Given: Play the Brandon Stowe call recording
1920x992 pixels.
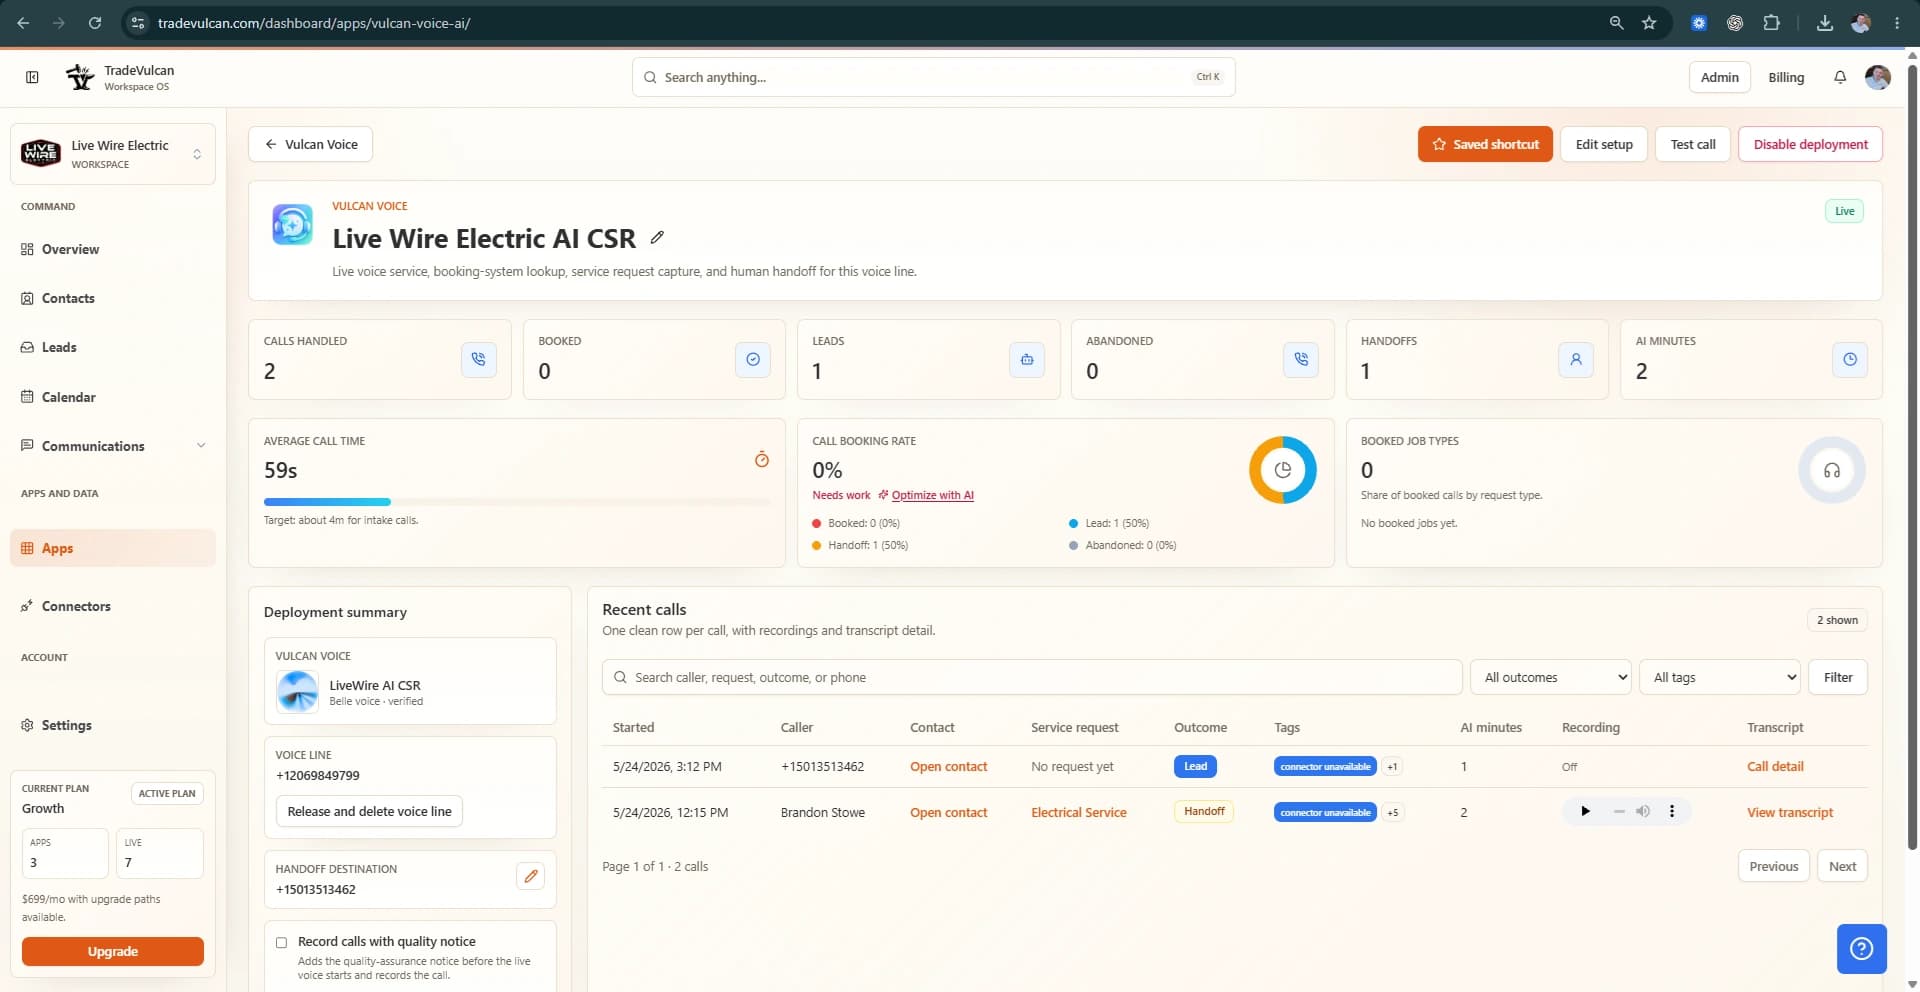Looking at the screenshot, I should coord(1585,811).
